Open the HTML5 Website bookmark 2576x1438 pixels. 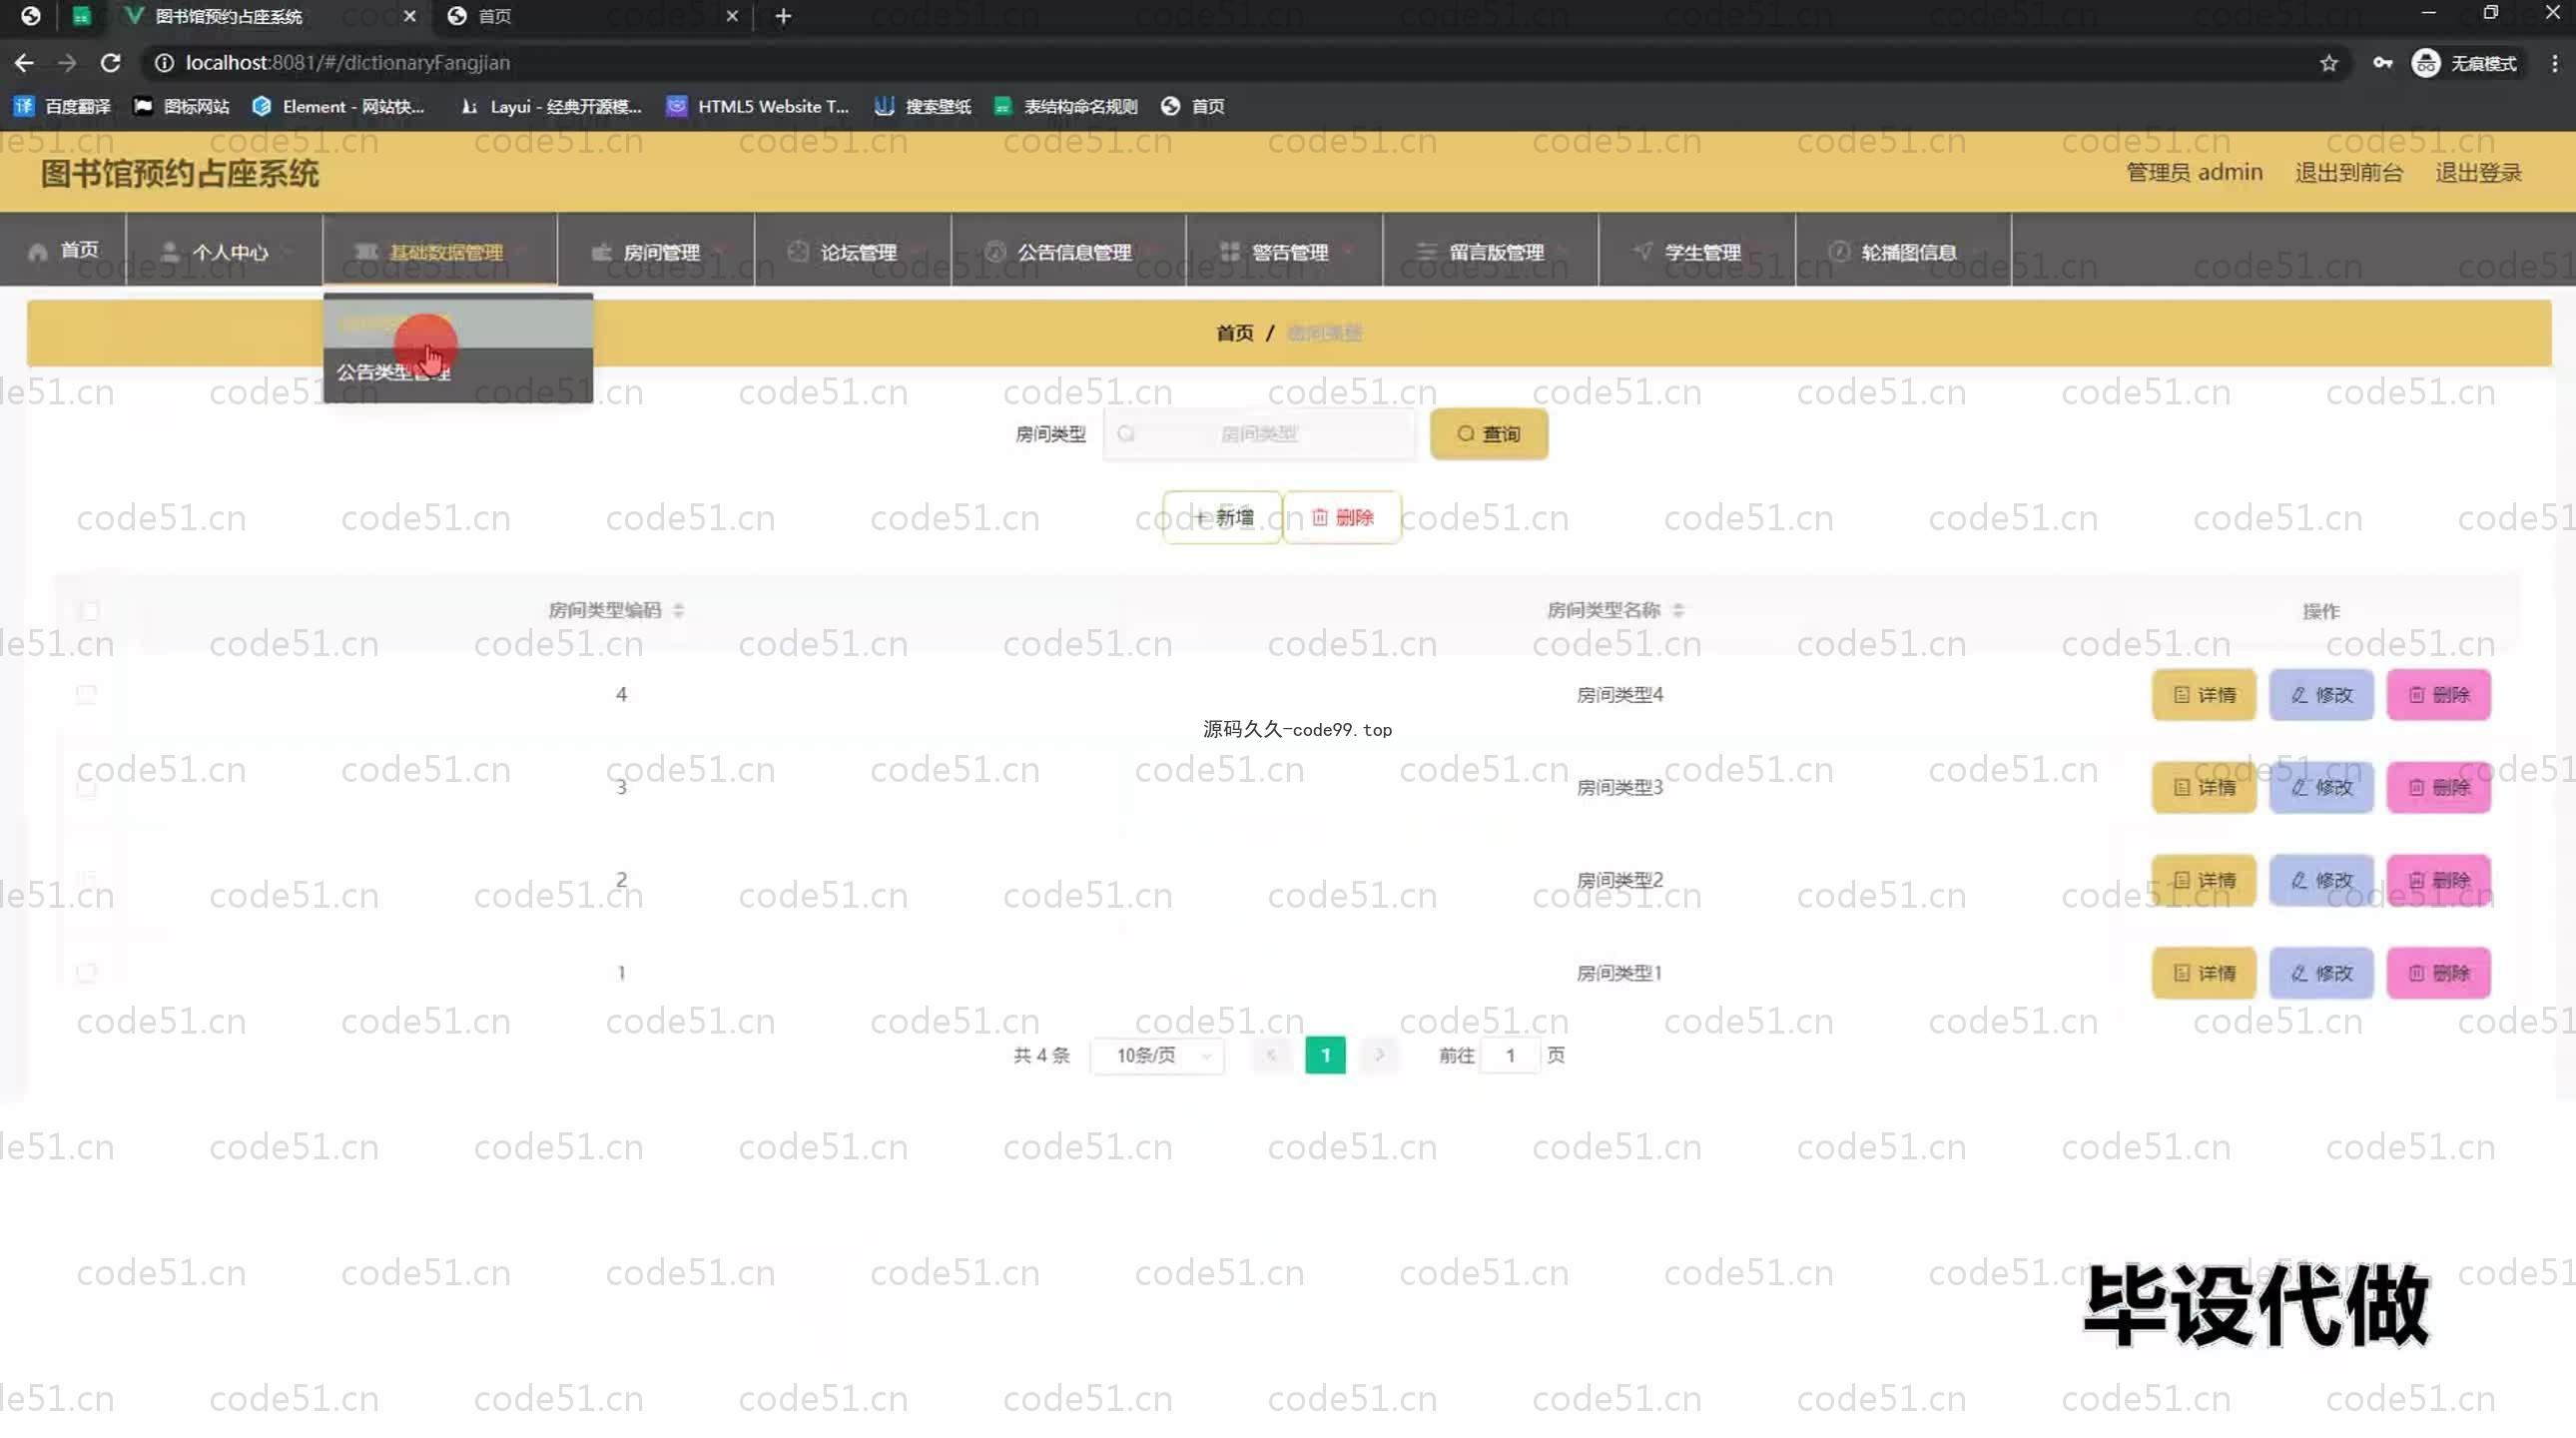pyautogui.click(x=758, y=106)
